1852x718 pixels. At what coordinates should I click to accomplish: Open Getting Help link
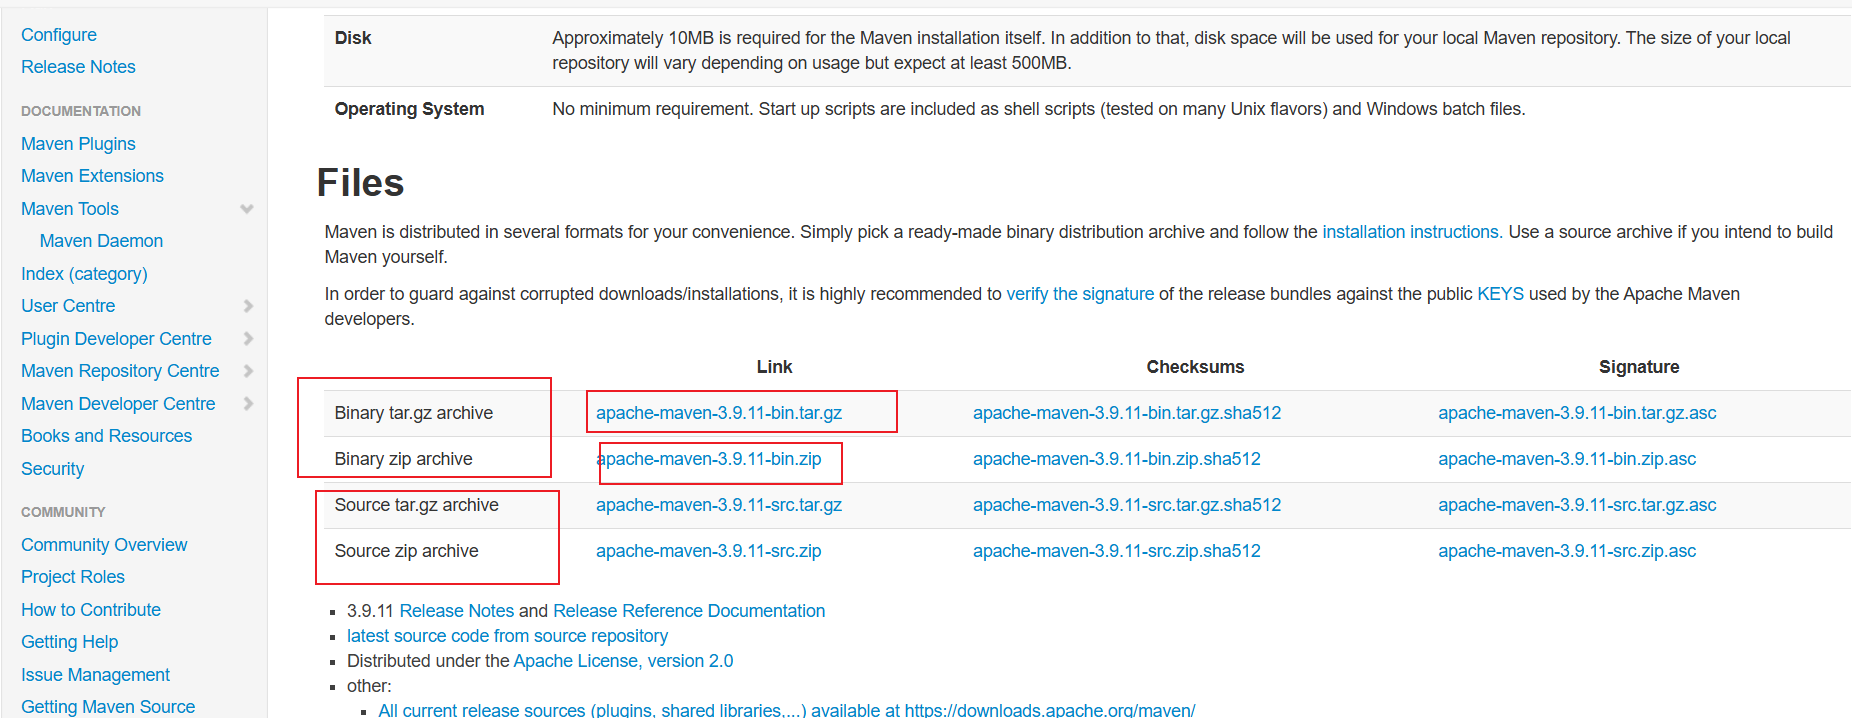[69, 642]
